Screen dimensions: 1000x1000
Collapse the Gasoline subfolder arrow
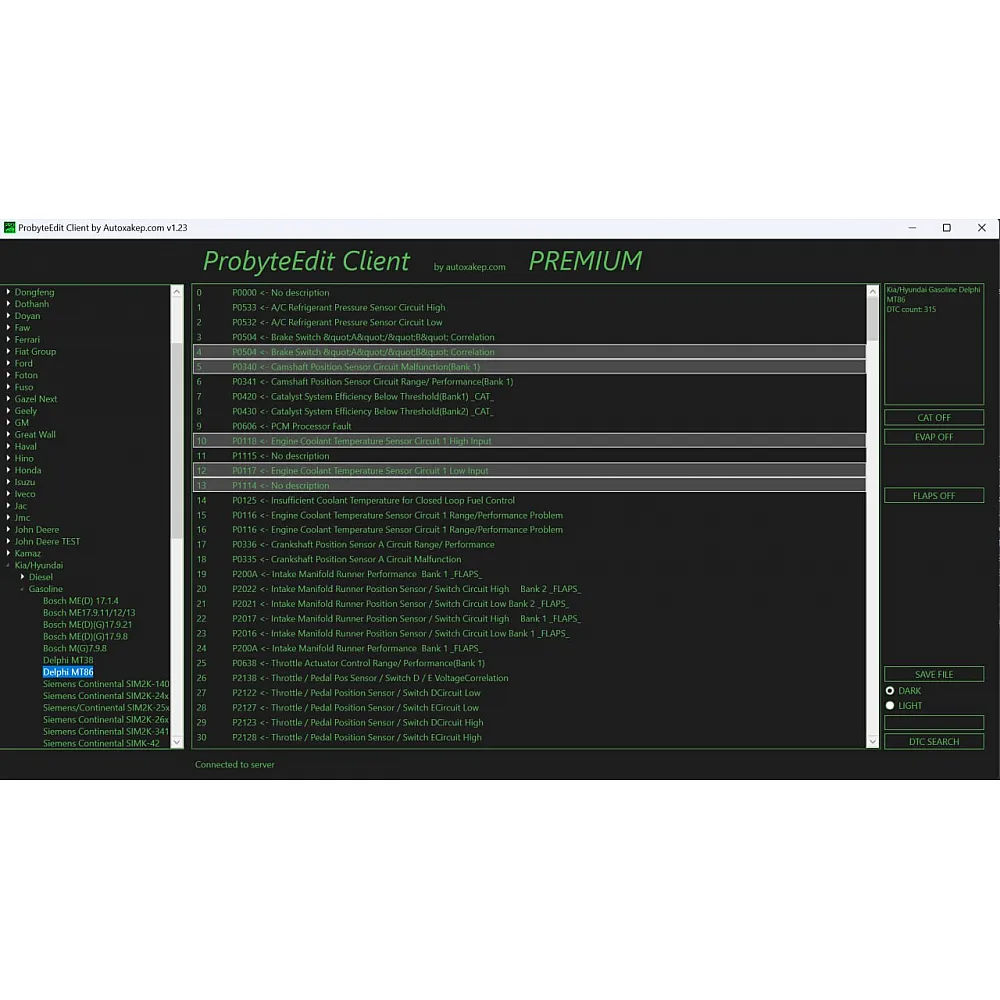pyautogui.click(x=22, y=589)
